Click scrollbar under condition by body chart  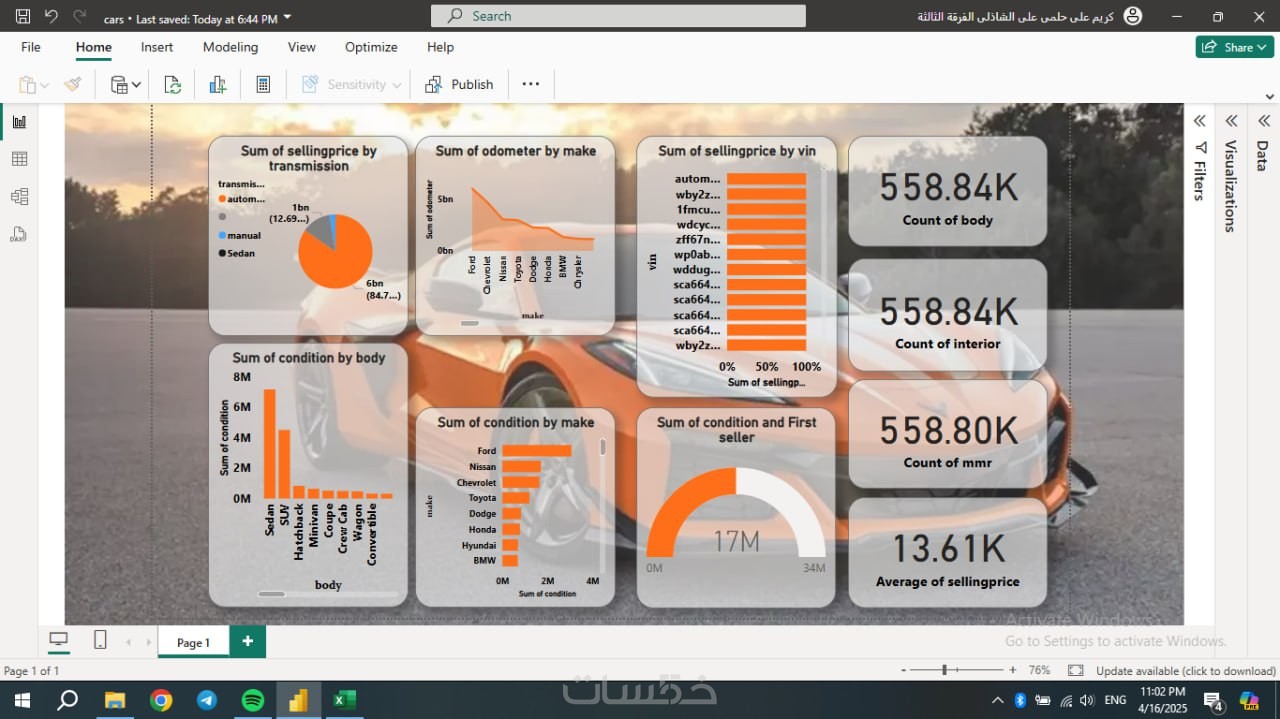pyautogui.click(x=272, y=594)
